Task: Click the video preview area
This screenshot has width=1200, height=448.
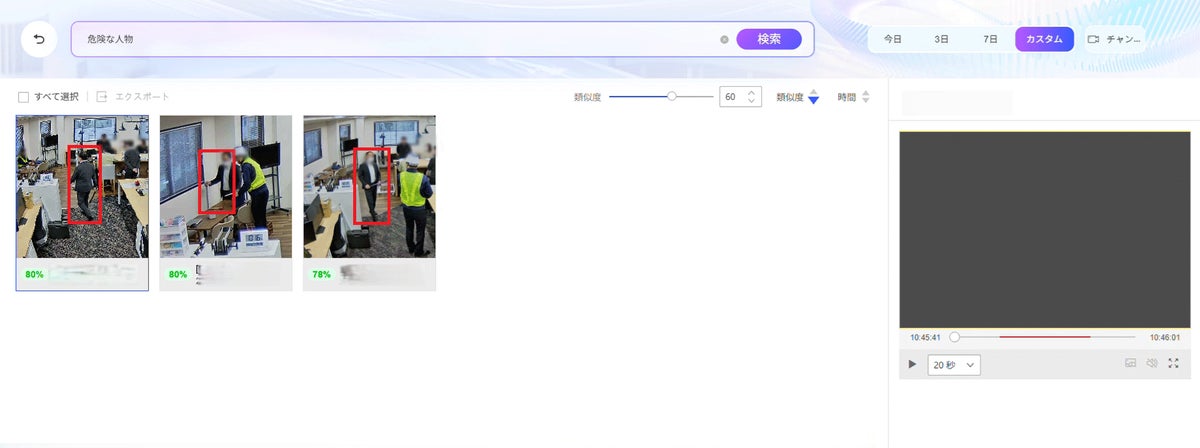Action: (1044, 229)
